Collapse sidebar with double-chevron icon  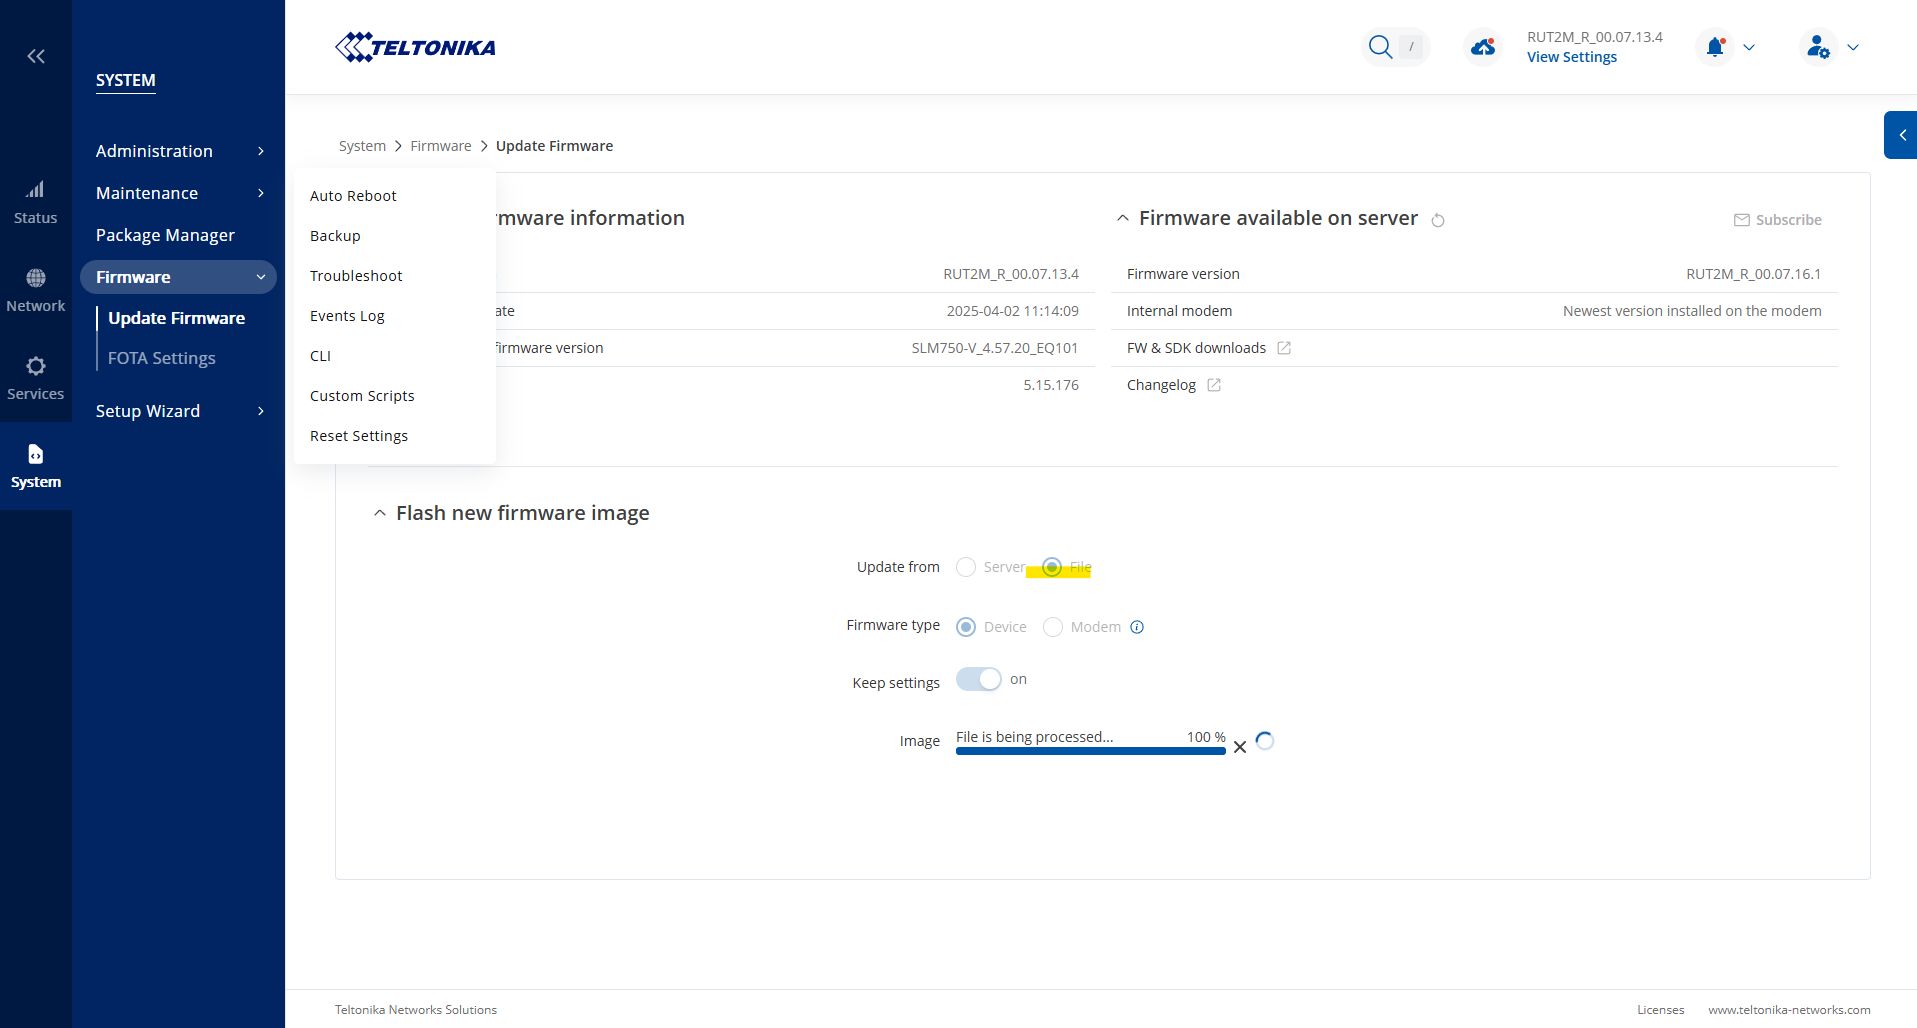(36, 56)
